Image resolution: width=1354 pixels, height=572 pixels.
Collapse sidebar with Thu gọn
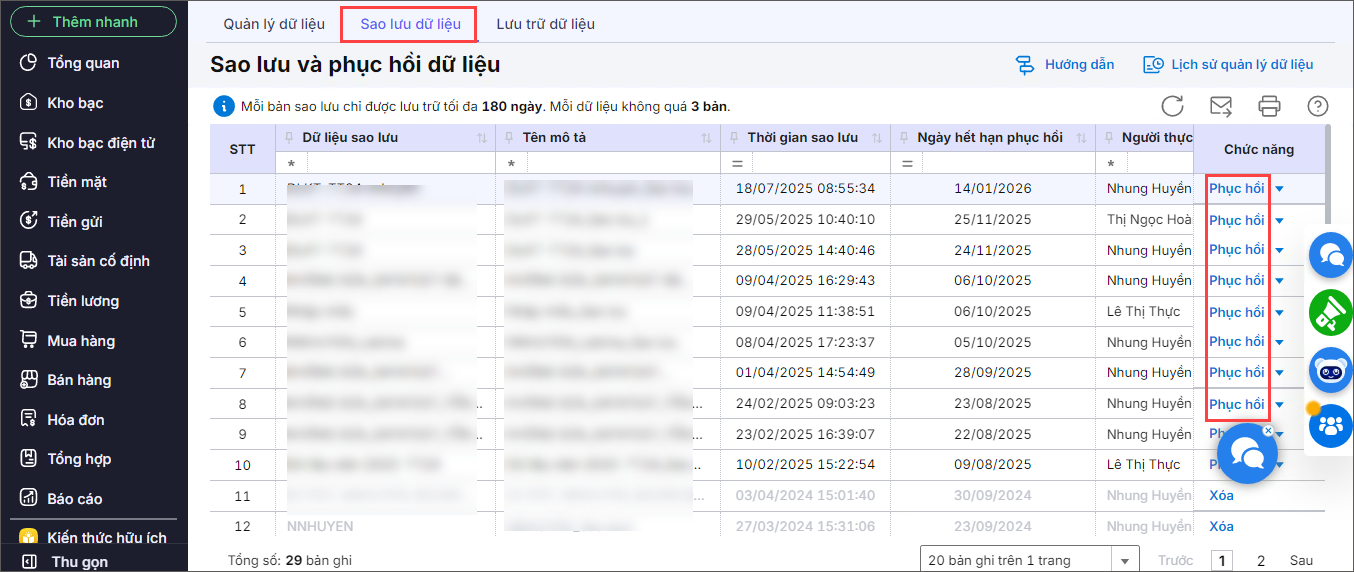pos(79,562)
